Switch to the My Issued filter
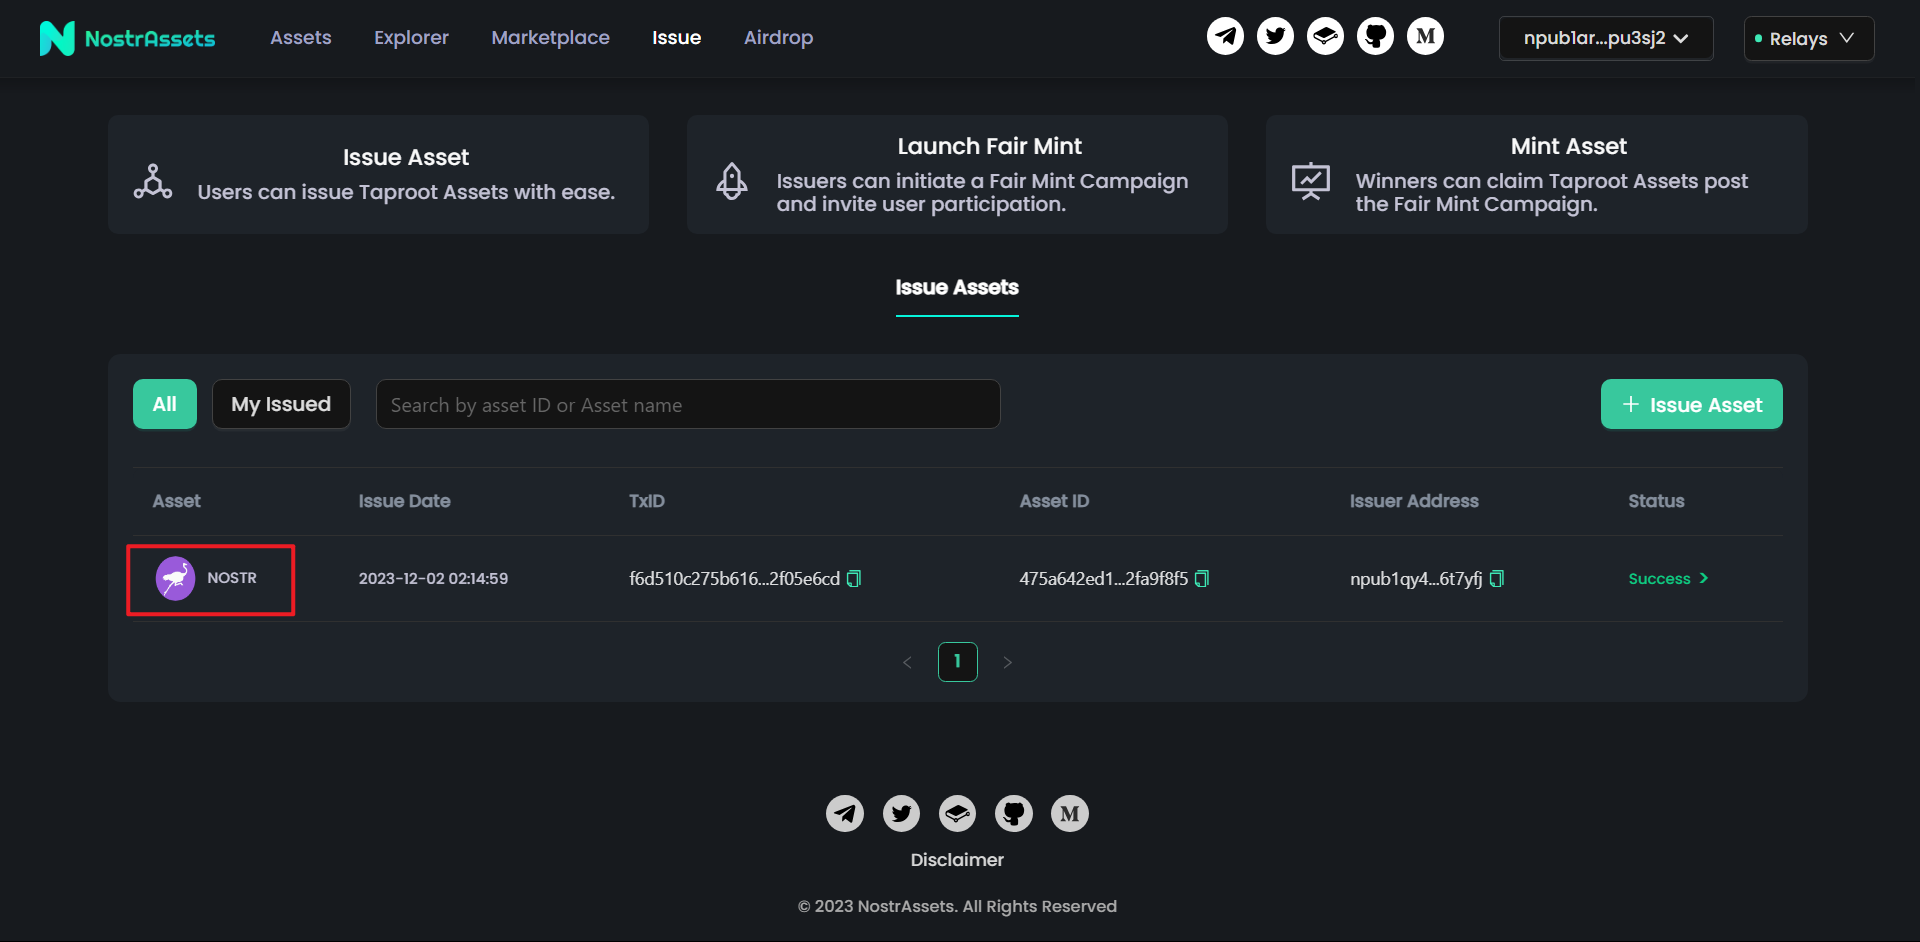This screenshot has height=942, width=1920. click(281, 404)
